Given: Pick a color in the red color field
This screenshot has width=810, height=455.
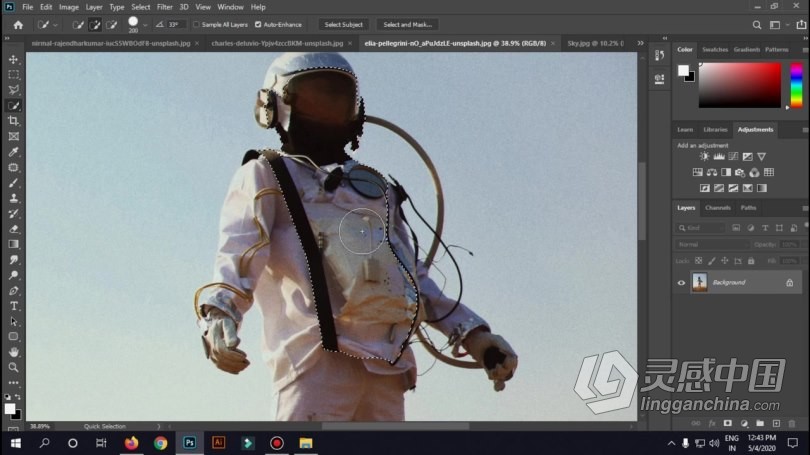Looking at the screenshot, I should pyautogui.click(x=740, y=85).
